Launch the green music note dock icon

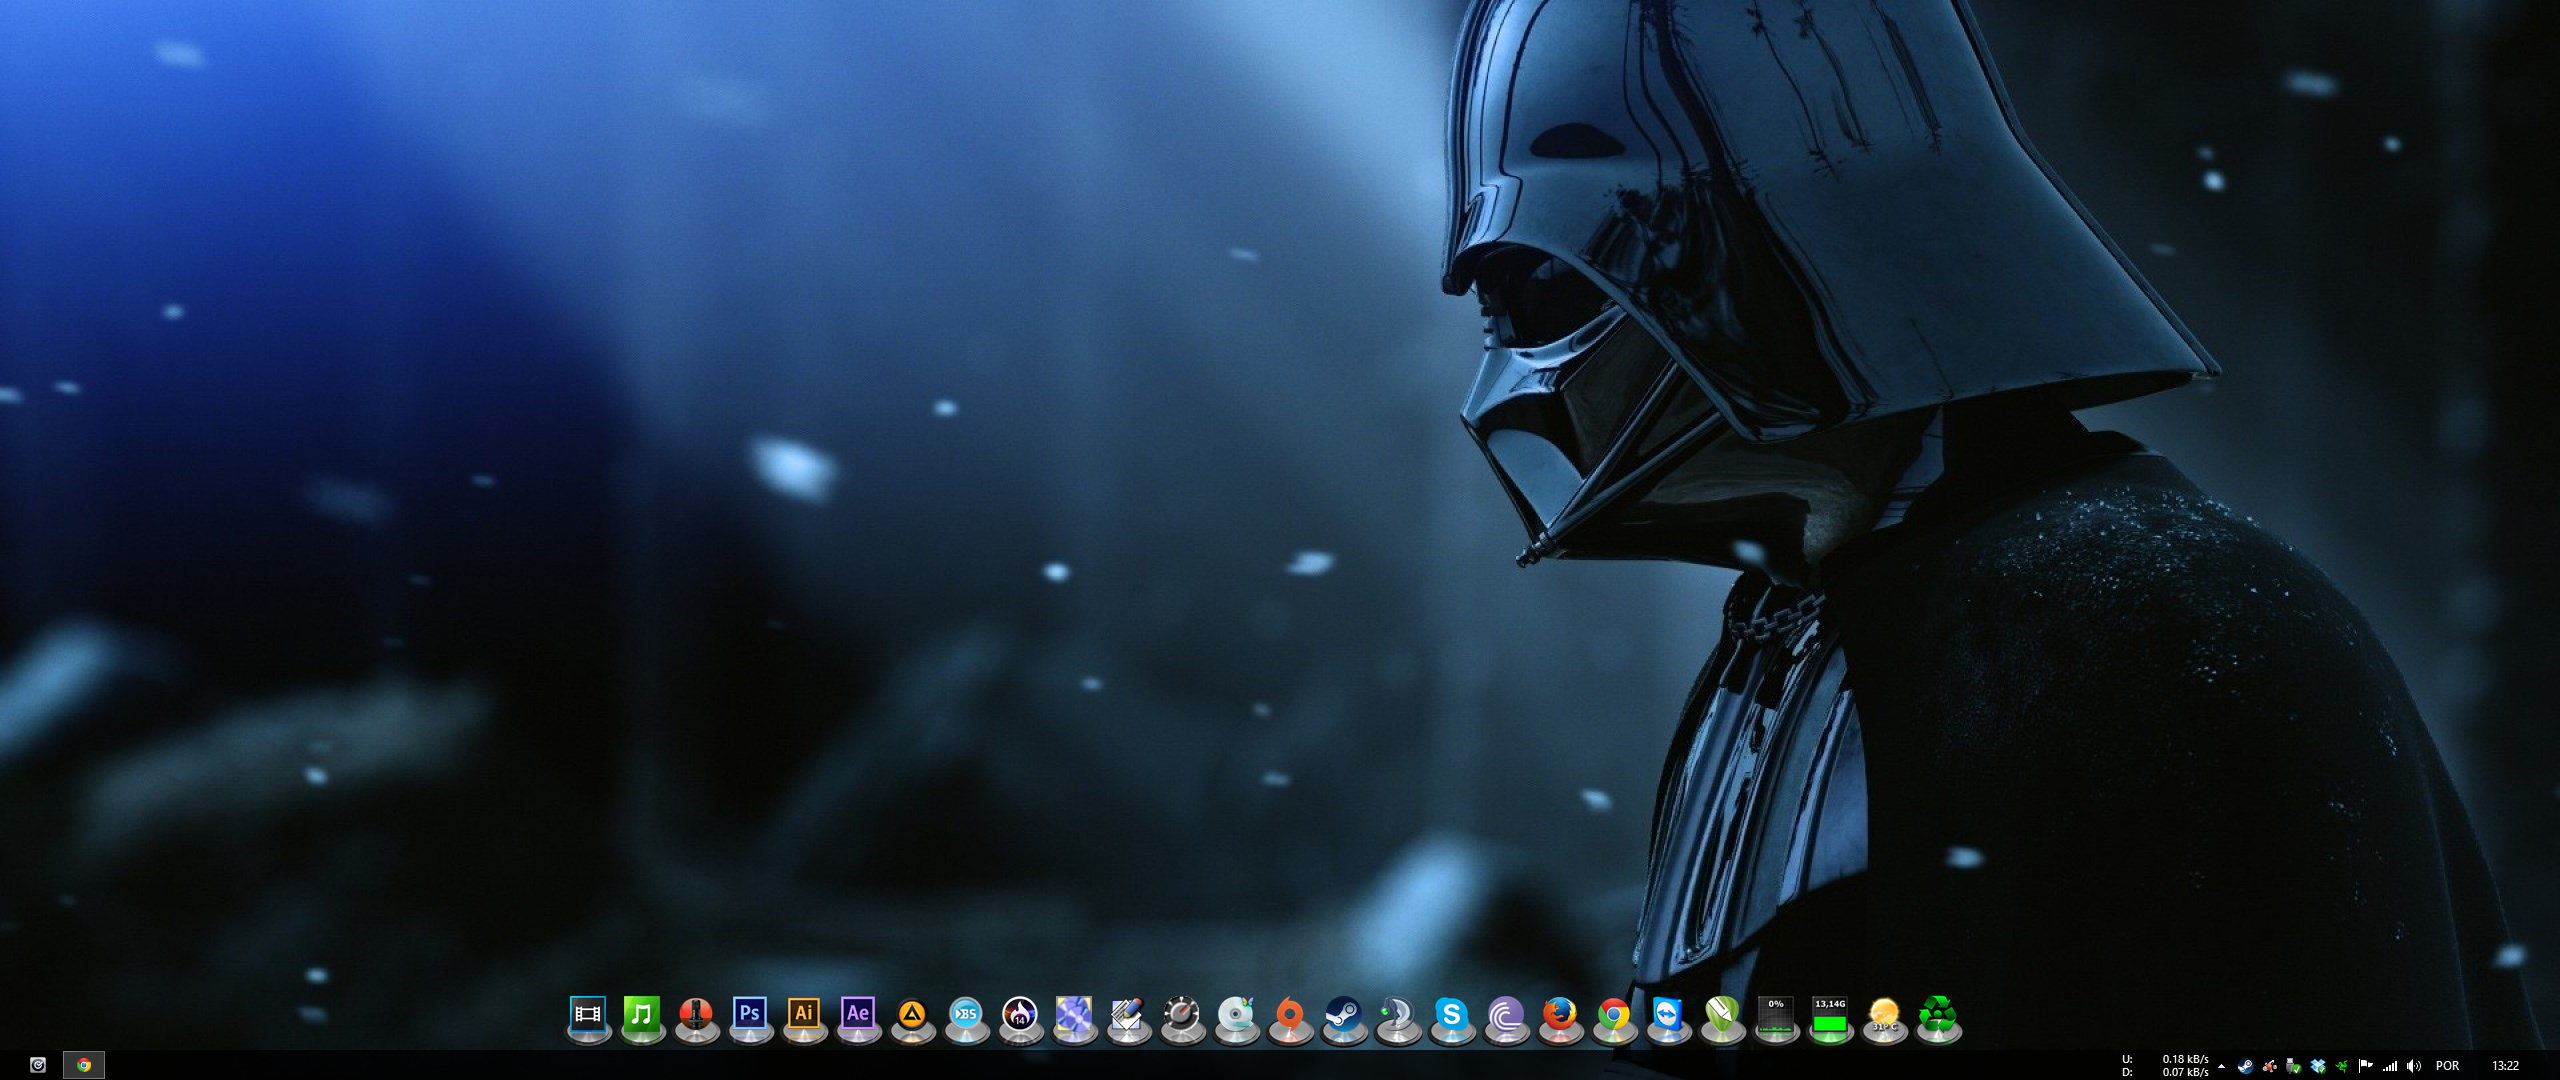tap(642, 1015)
